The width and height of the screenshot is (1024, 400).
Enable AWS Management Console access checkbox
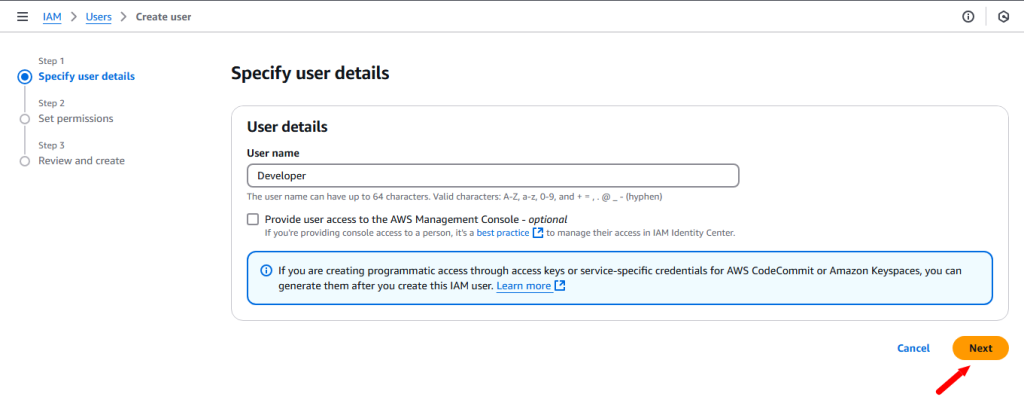click(253, 219)
